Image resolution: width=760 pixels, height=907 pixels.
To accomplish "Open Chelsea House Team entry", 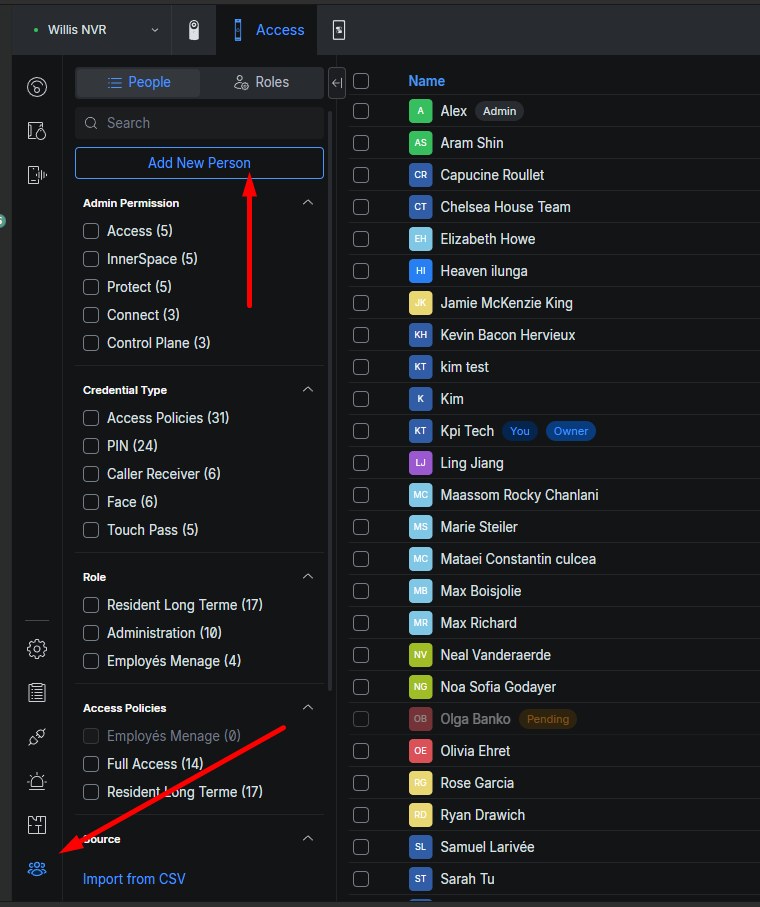I will coord(505,207).
